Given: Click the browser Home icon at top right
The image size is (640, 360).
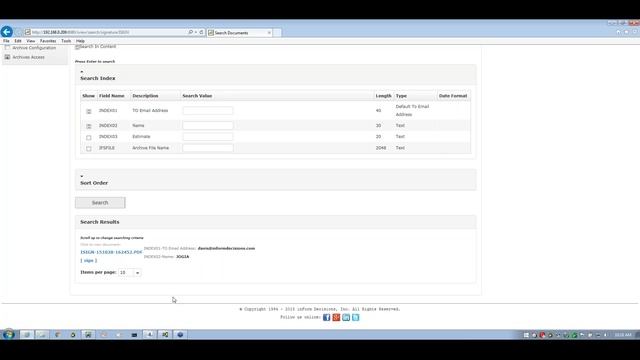Looking at the screenshot, I should pyautogui.click(x=618, y=32).
